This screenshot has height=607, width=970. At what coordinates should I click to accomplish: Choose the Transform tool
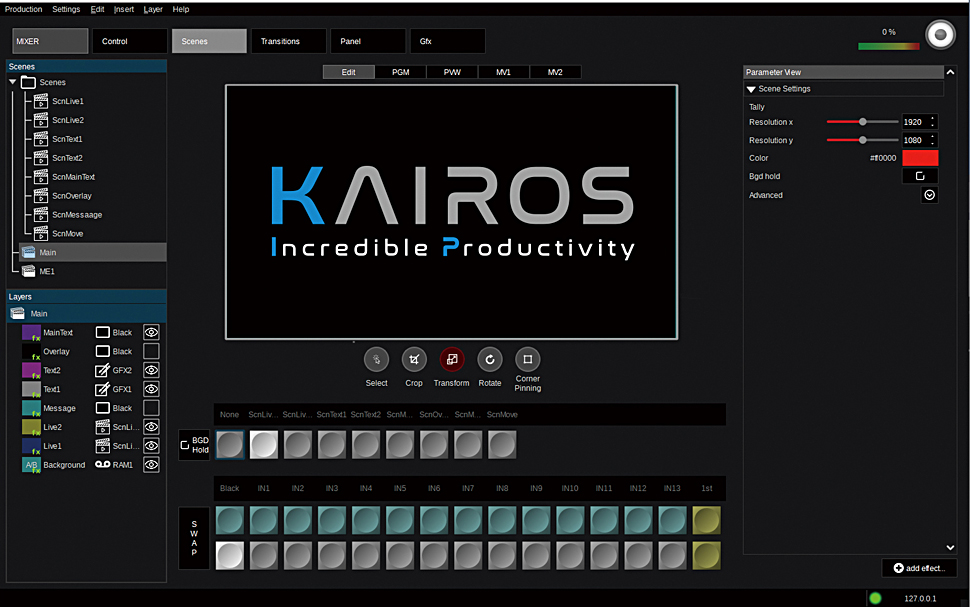point(452,359)
